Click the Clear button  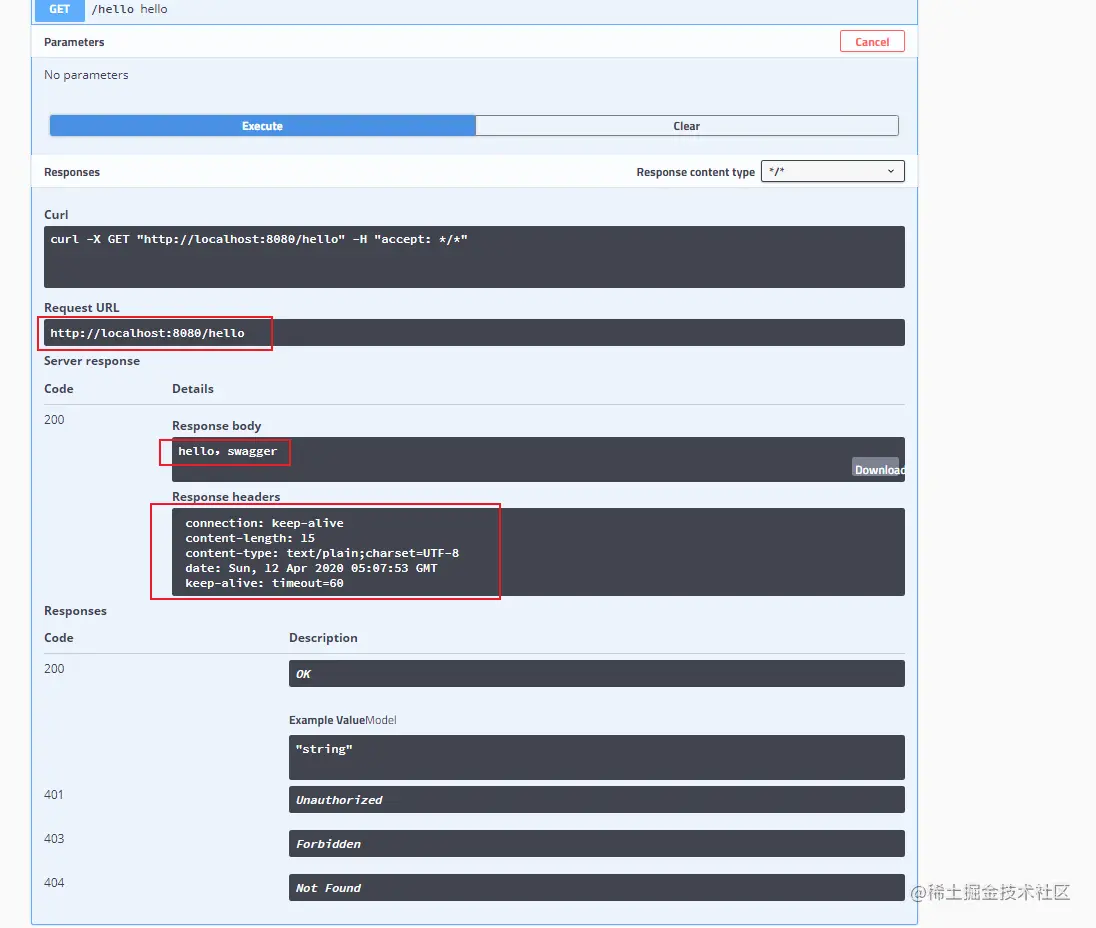[x=686, y=126]
